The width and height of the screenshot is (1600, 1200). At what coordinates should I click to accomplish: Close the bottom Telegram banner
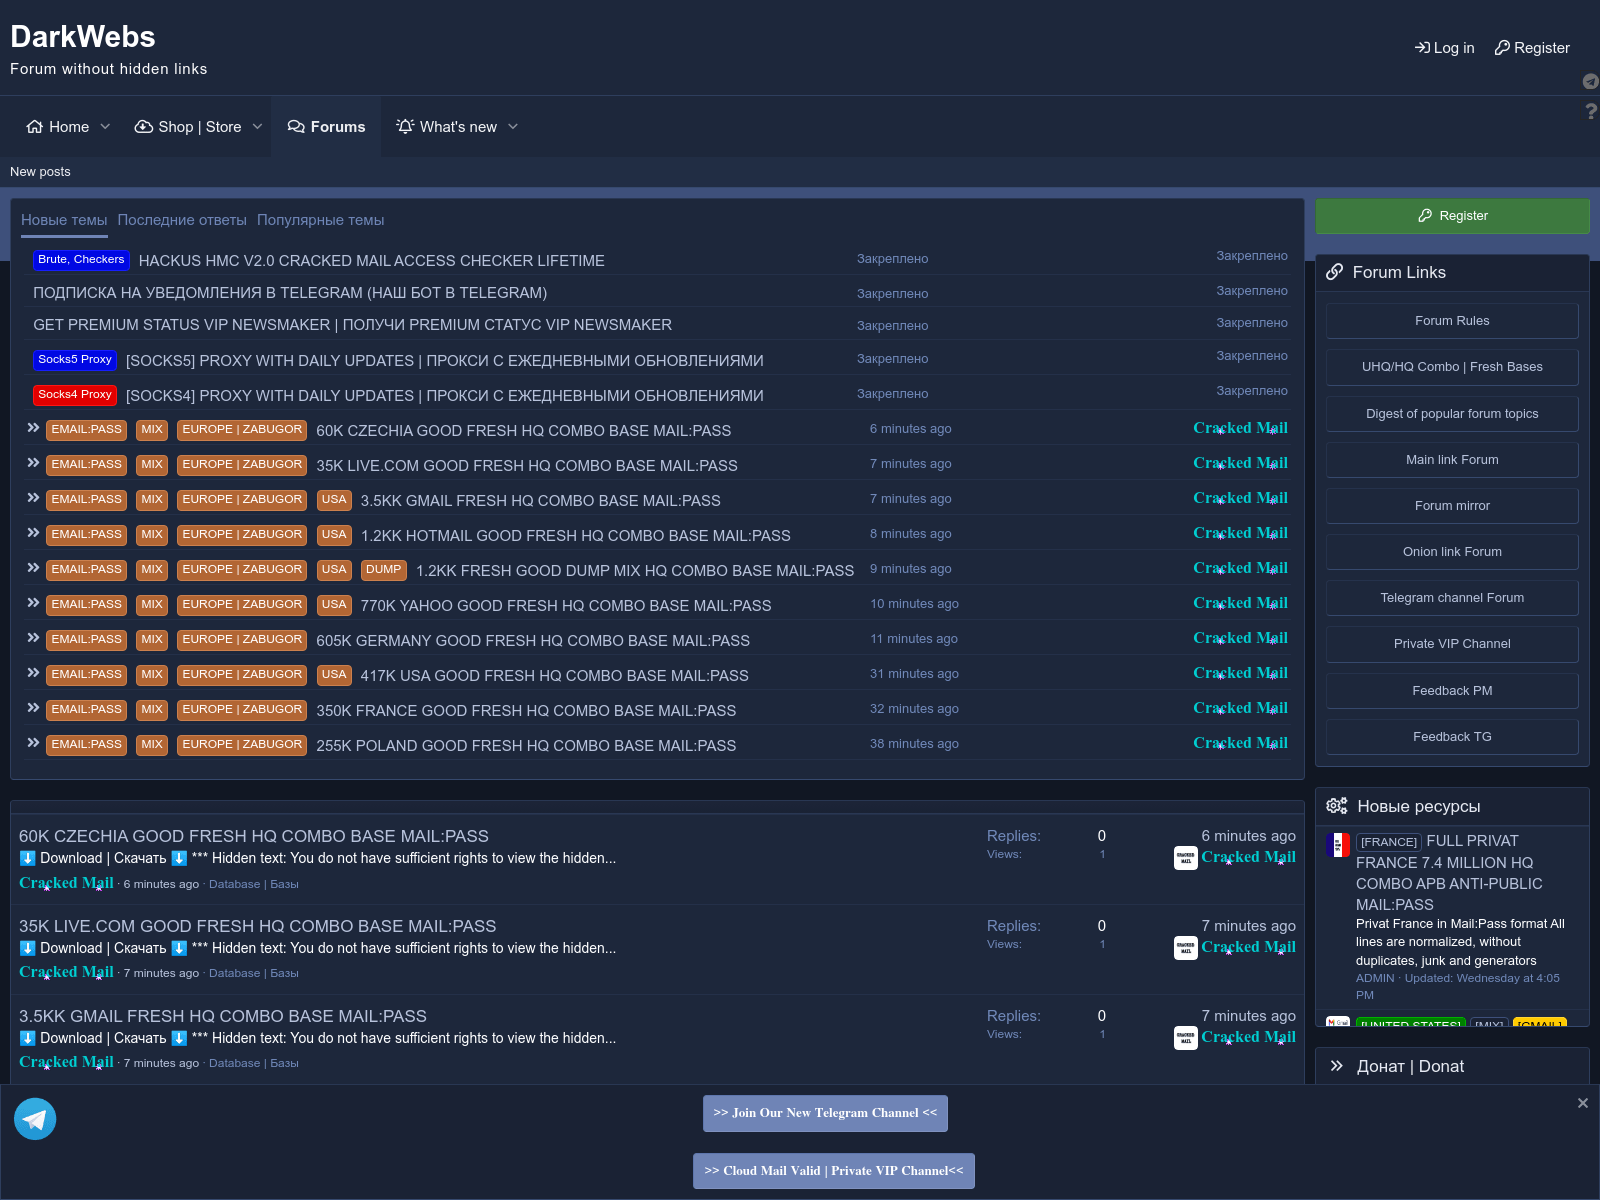point(1583,1103)
